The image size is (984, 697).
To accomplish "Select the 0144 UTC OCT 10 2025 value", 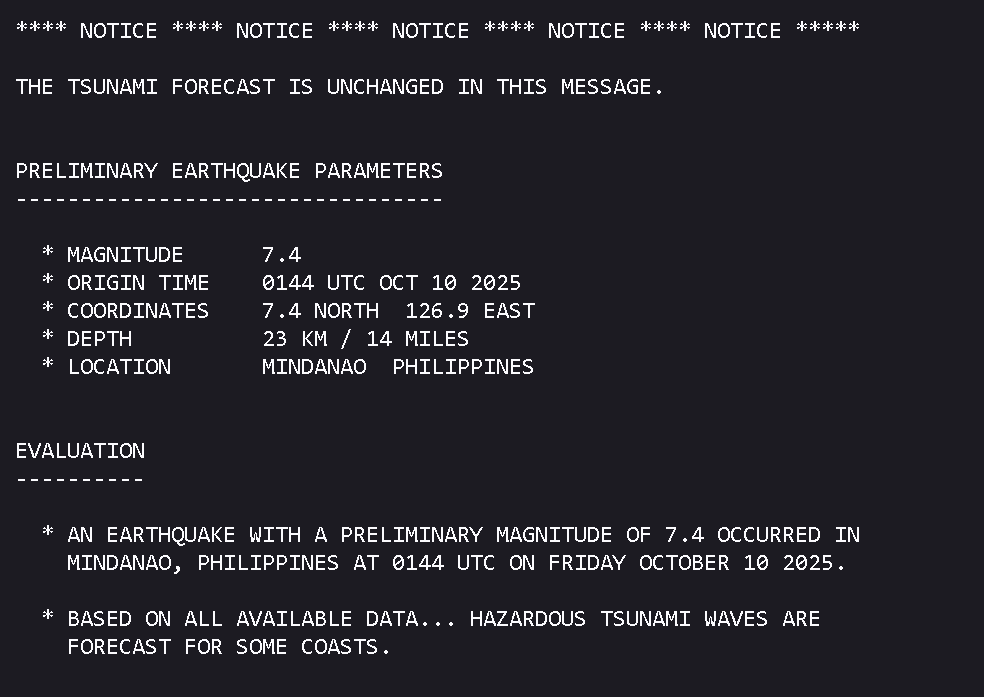I will pyautogui.click(x=391, y=283).
